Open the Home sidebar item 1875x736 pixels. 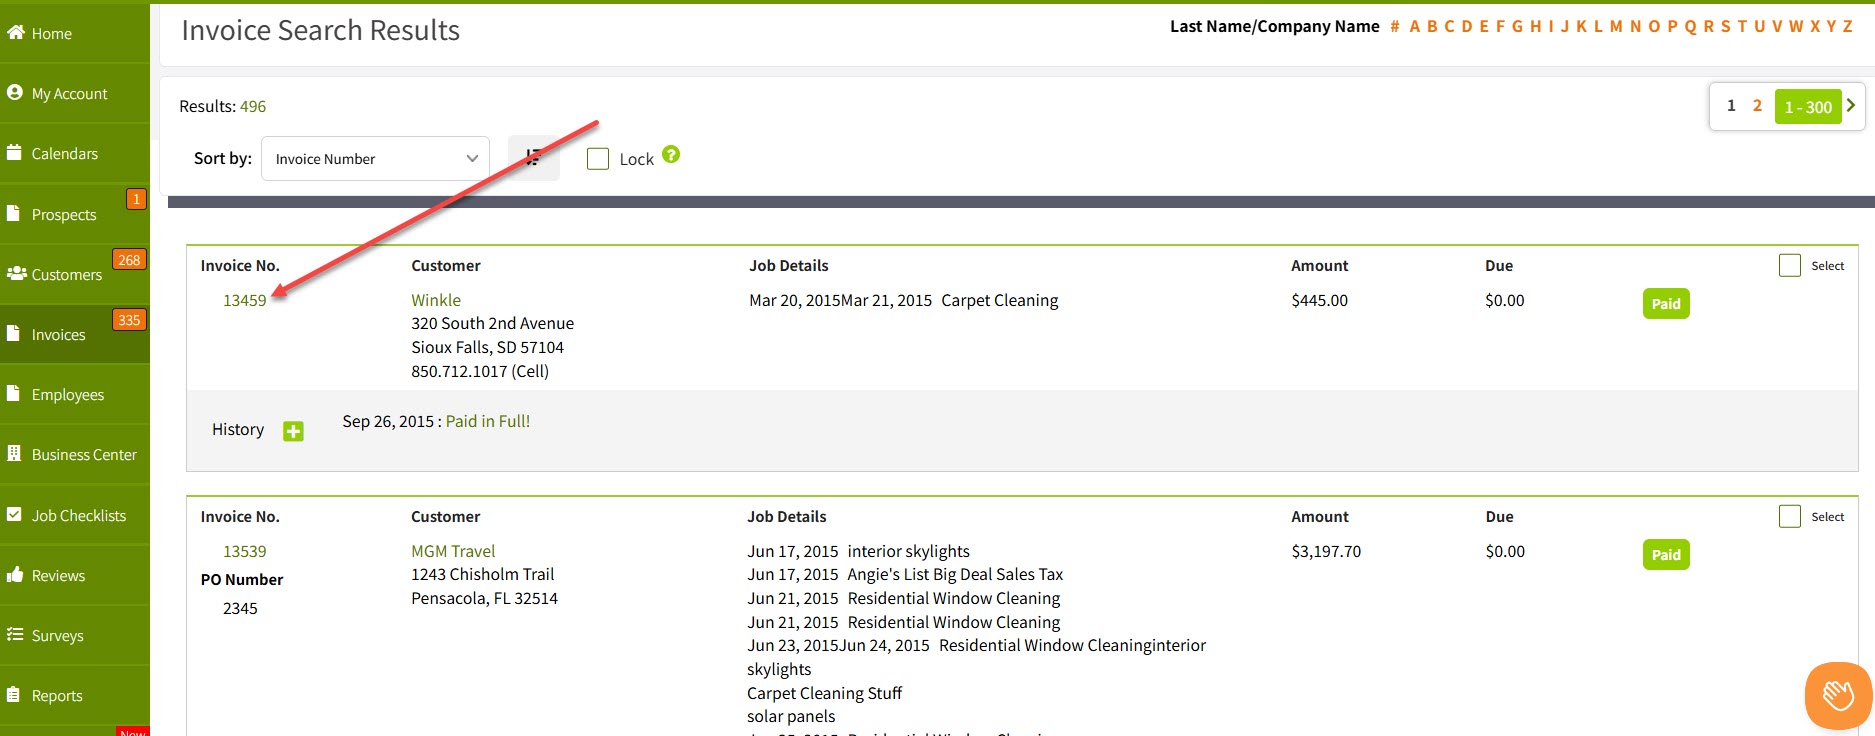75,33
